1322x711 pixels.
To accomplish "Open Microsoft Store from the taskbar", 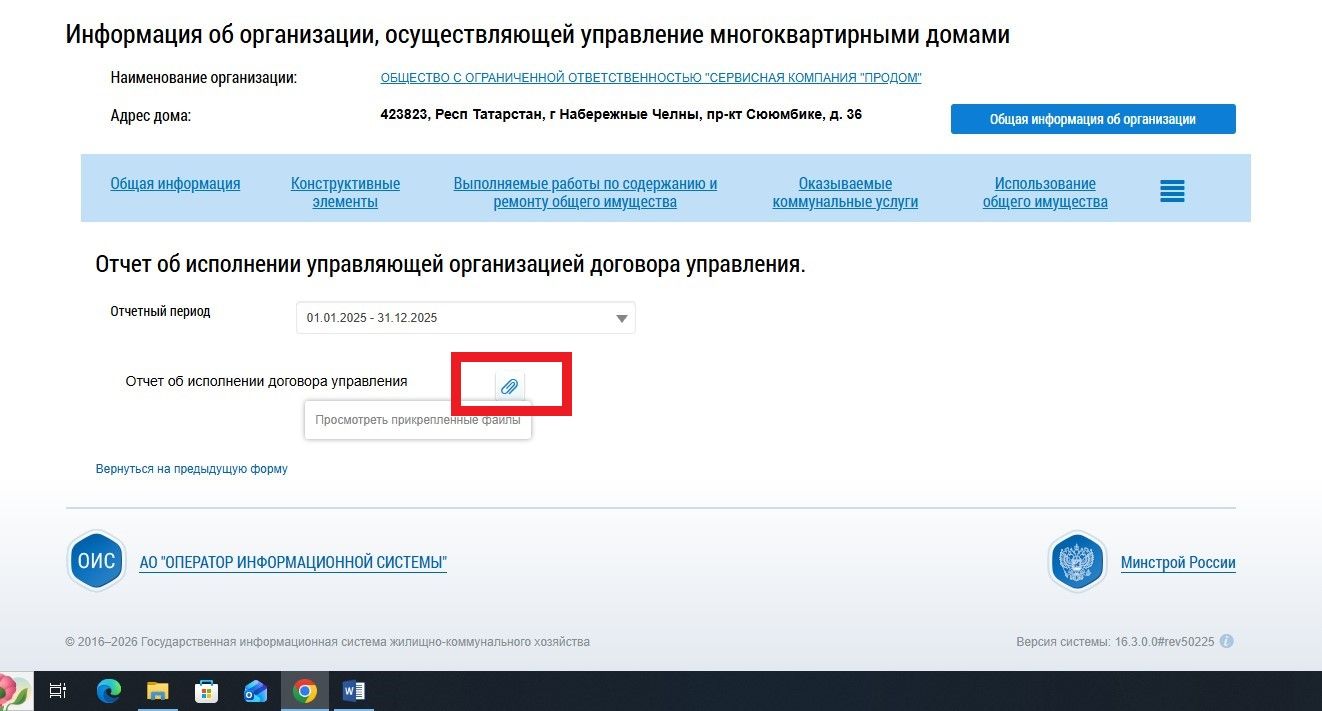I will point(207,691).
